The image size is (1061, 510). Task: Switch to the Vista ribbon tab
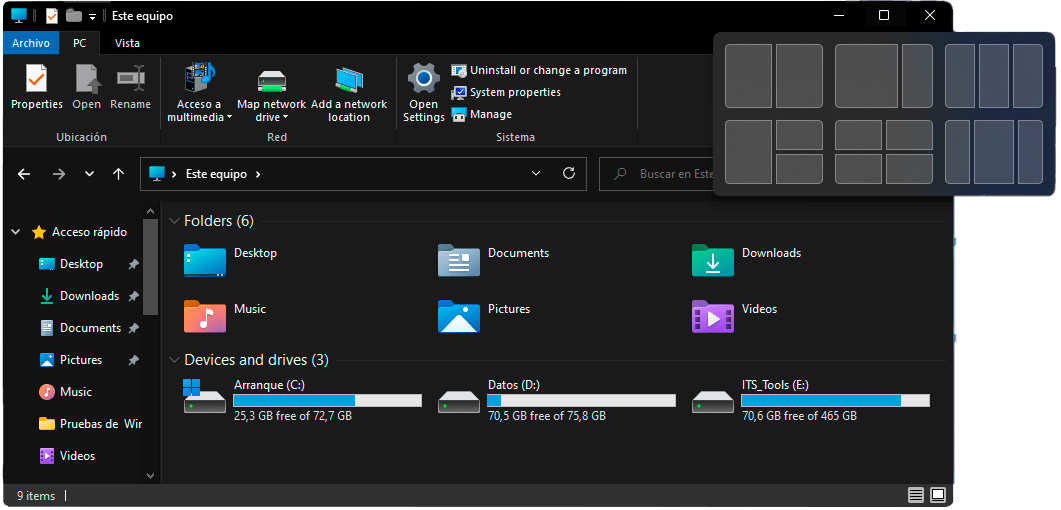click(x=127, y=43)
